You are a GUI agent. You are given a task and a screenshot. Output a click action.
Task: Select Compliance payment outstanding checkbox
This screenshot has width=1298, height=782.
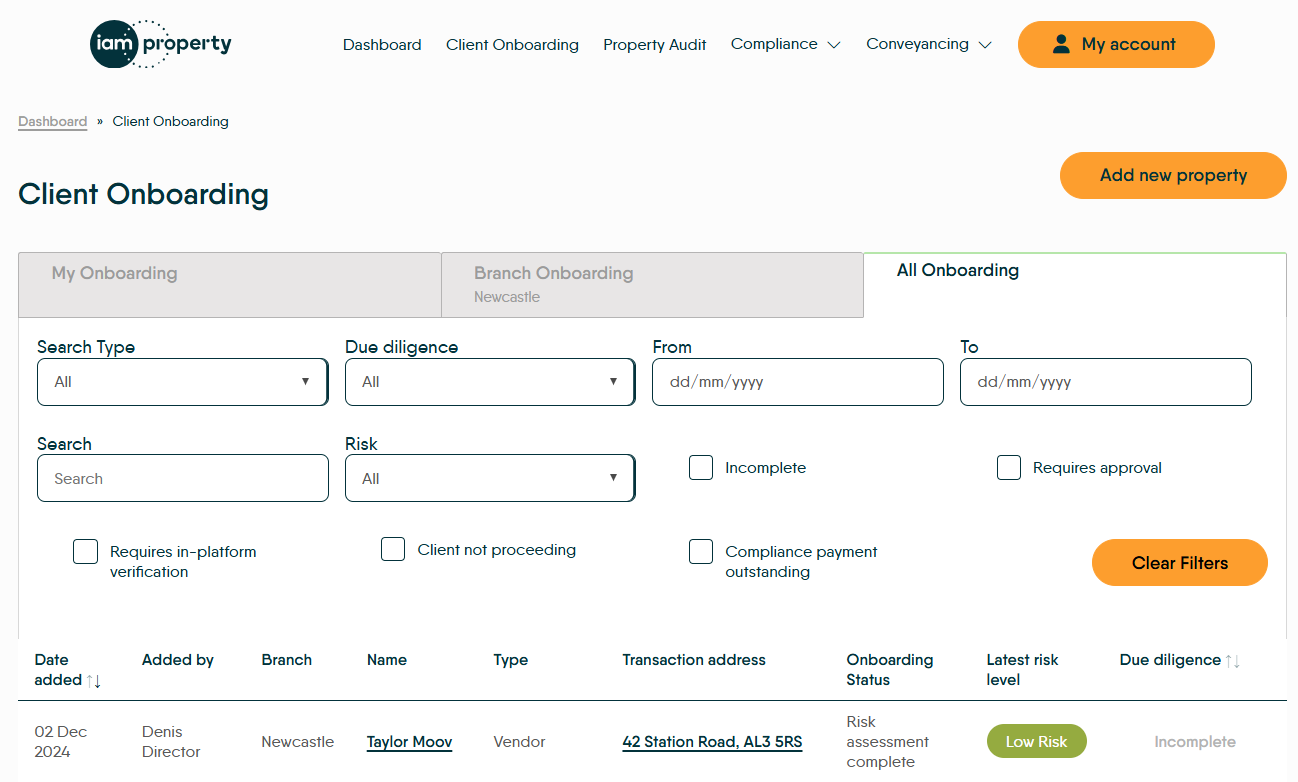point(701,551)
